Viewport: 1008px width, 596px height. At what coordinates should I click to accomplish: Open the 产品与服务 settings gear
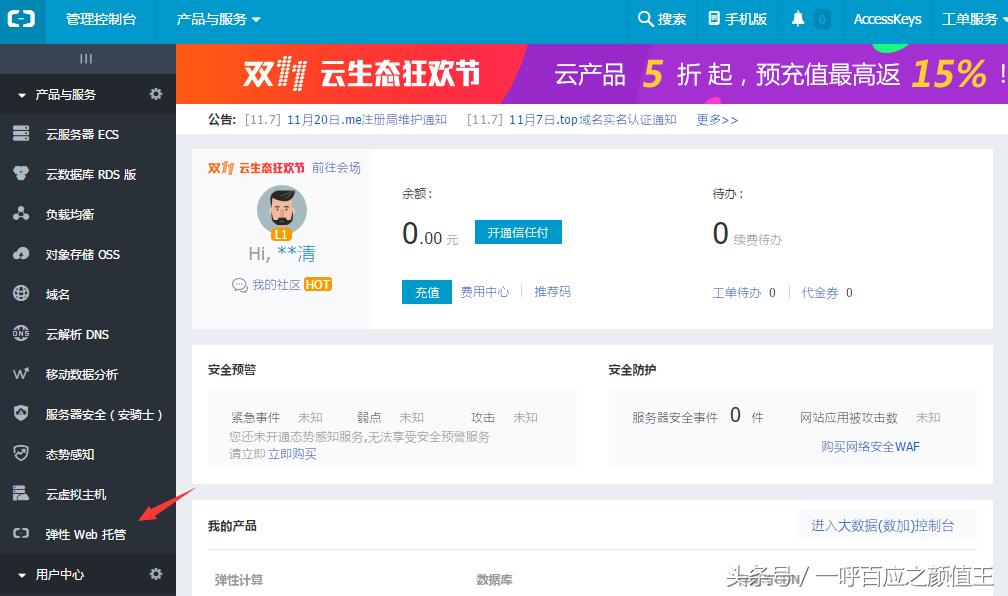click(x=155, y=94)
